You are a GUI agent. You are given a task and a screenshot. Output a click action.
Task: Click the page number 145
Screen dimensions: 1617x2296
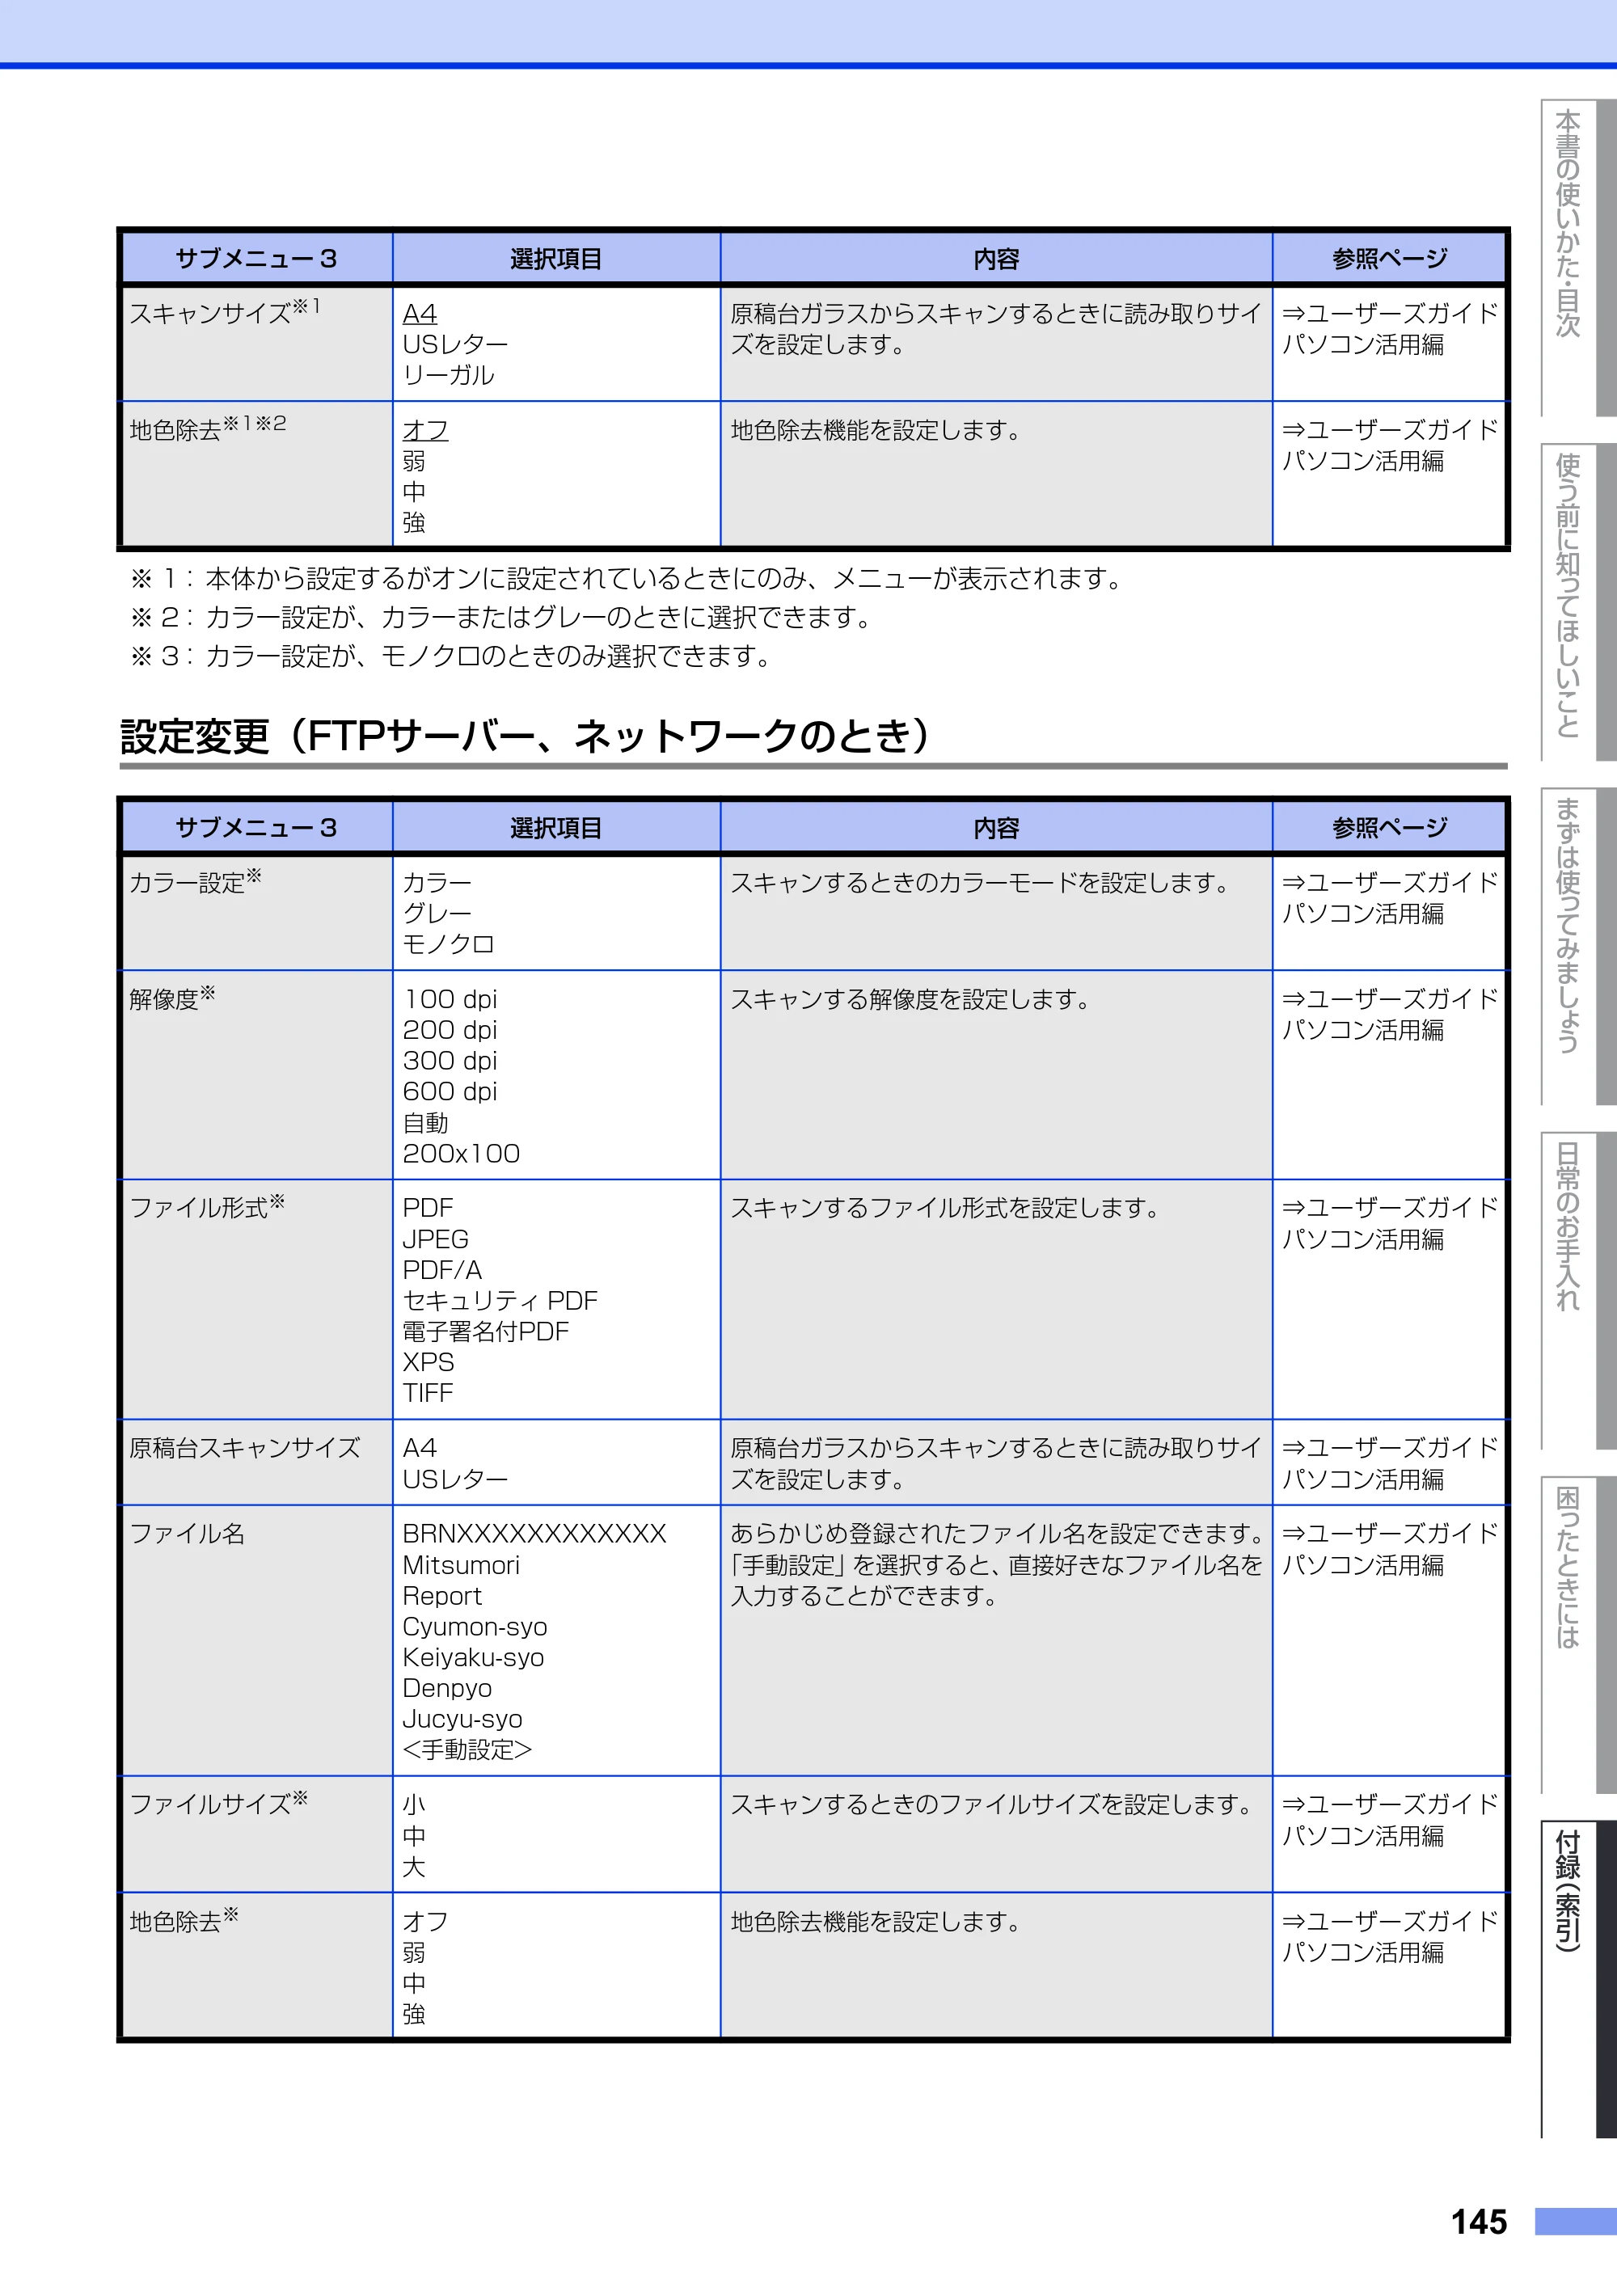[x=1479, y=2222]
